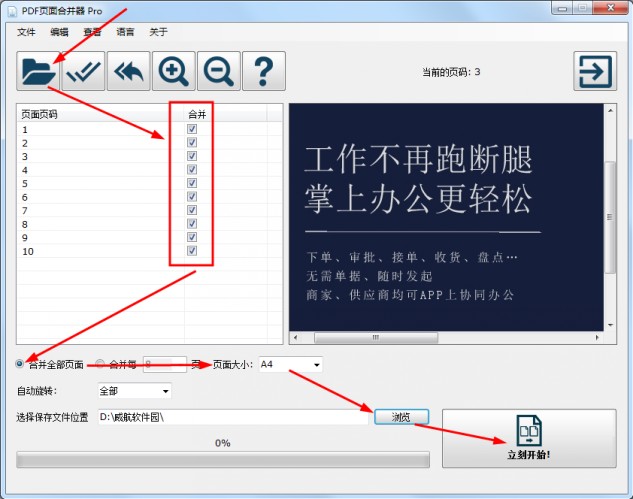The width and height of the screenshot is (633, 499).
Task: Click the save location path field
Action: tap(233, 417)
